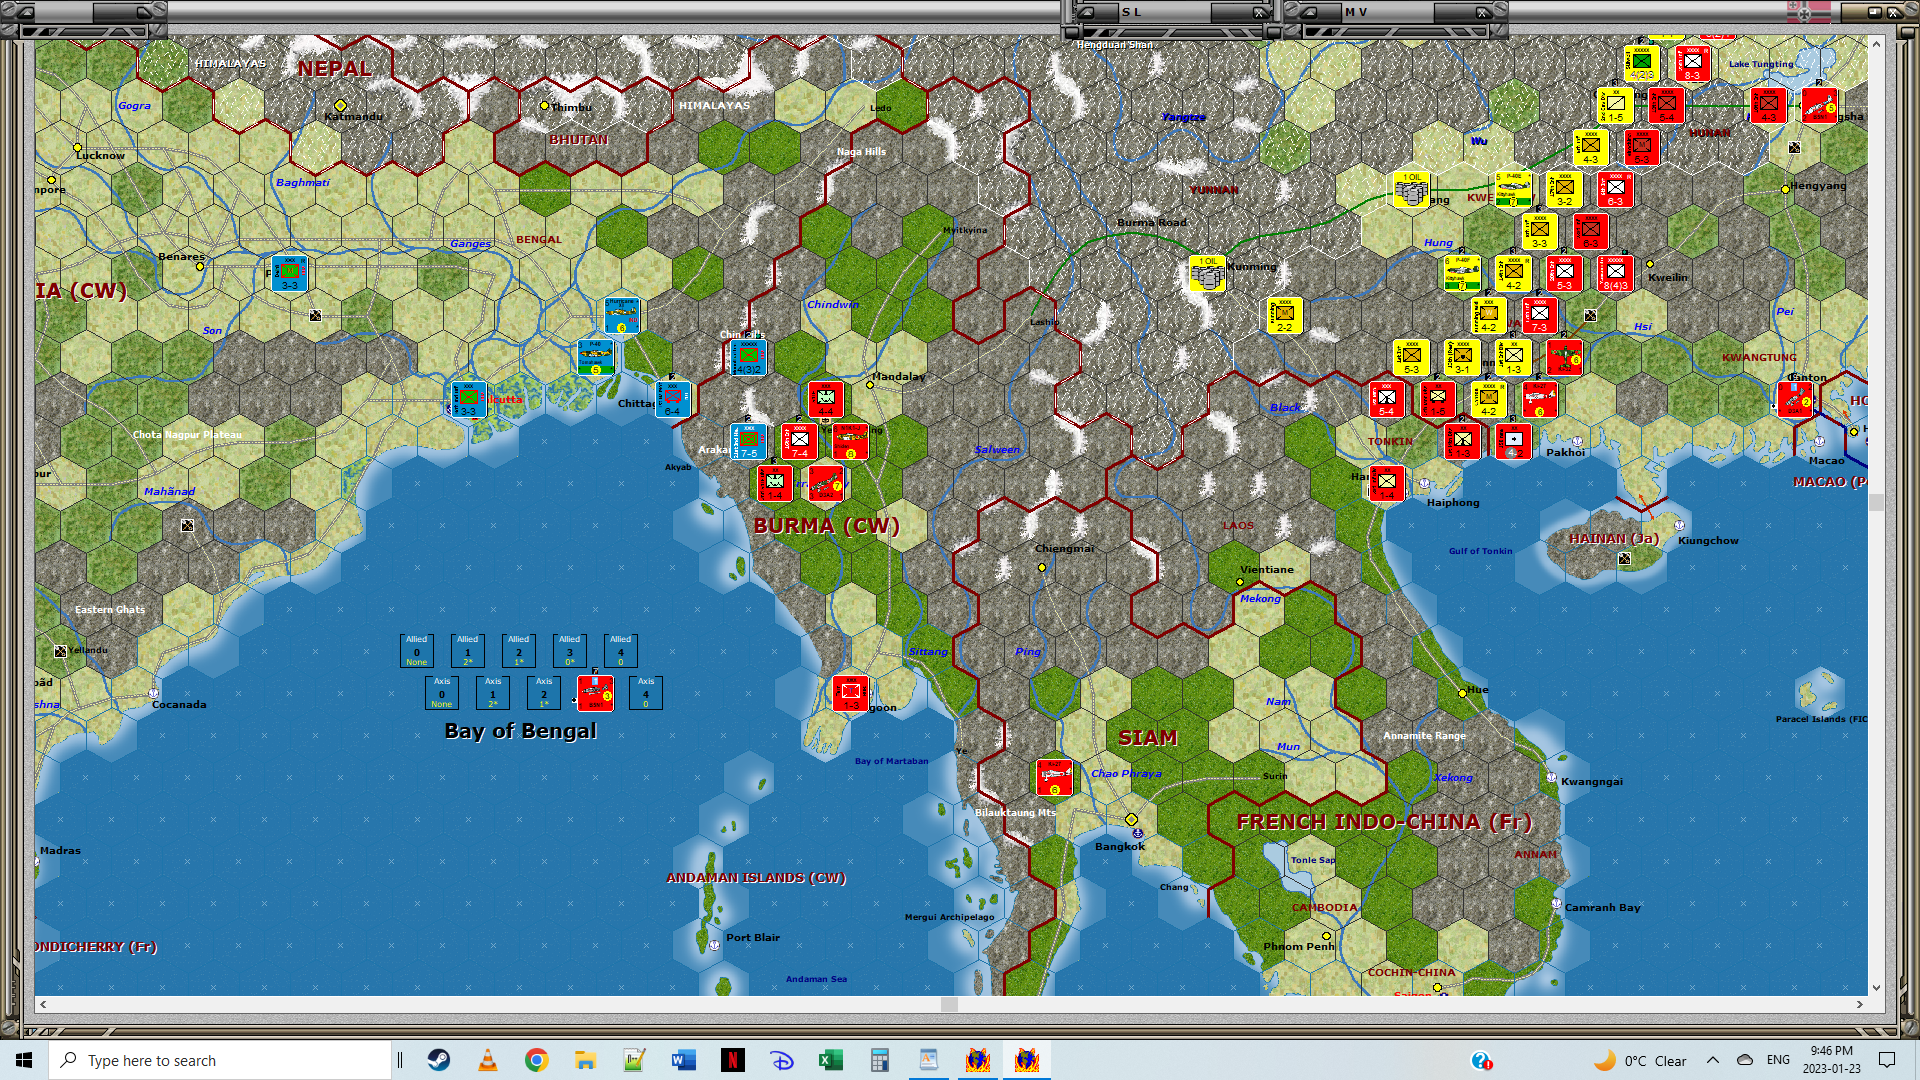Click the Port Blair port symbol
This screenshot has width=1920, height=1080.
point(714,944)
